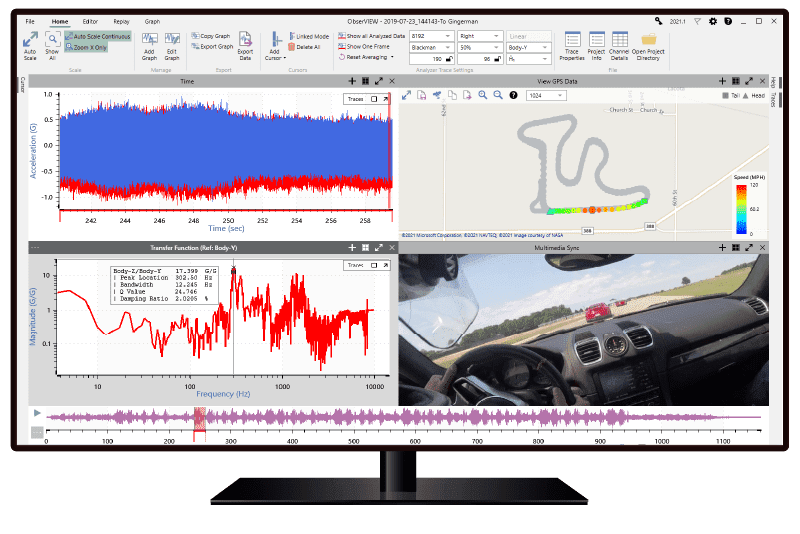This screenshot has width=800, height=534.
Task: Zoom in on the GPS map
Action: pos(483,95)
